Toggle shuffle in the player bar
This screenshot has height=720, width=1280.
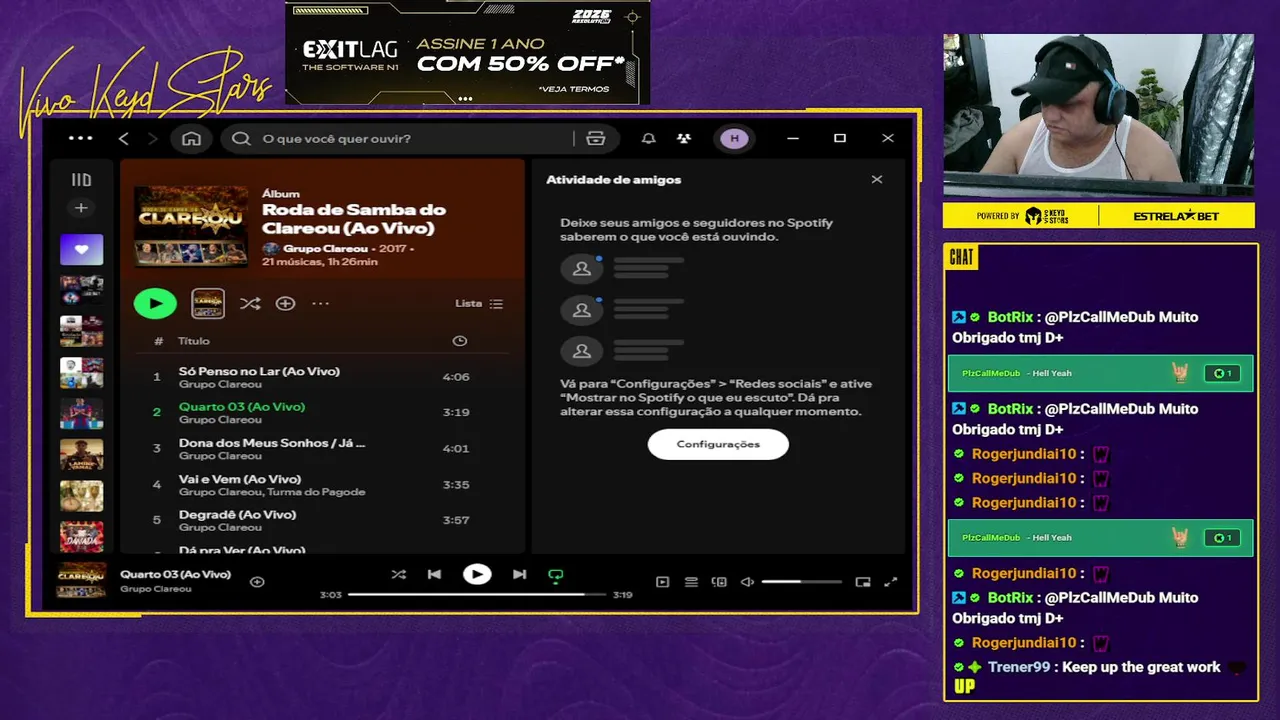click(399, 574)
